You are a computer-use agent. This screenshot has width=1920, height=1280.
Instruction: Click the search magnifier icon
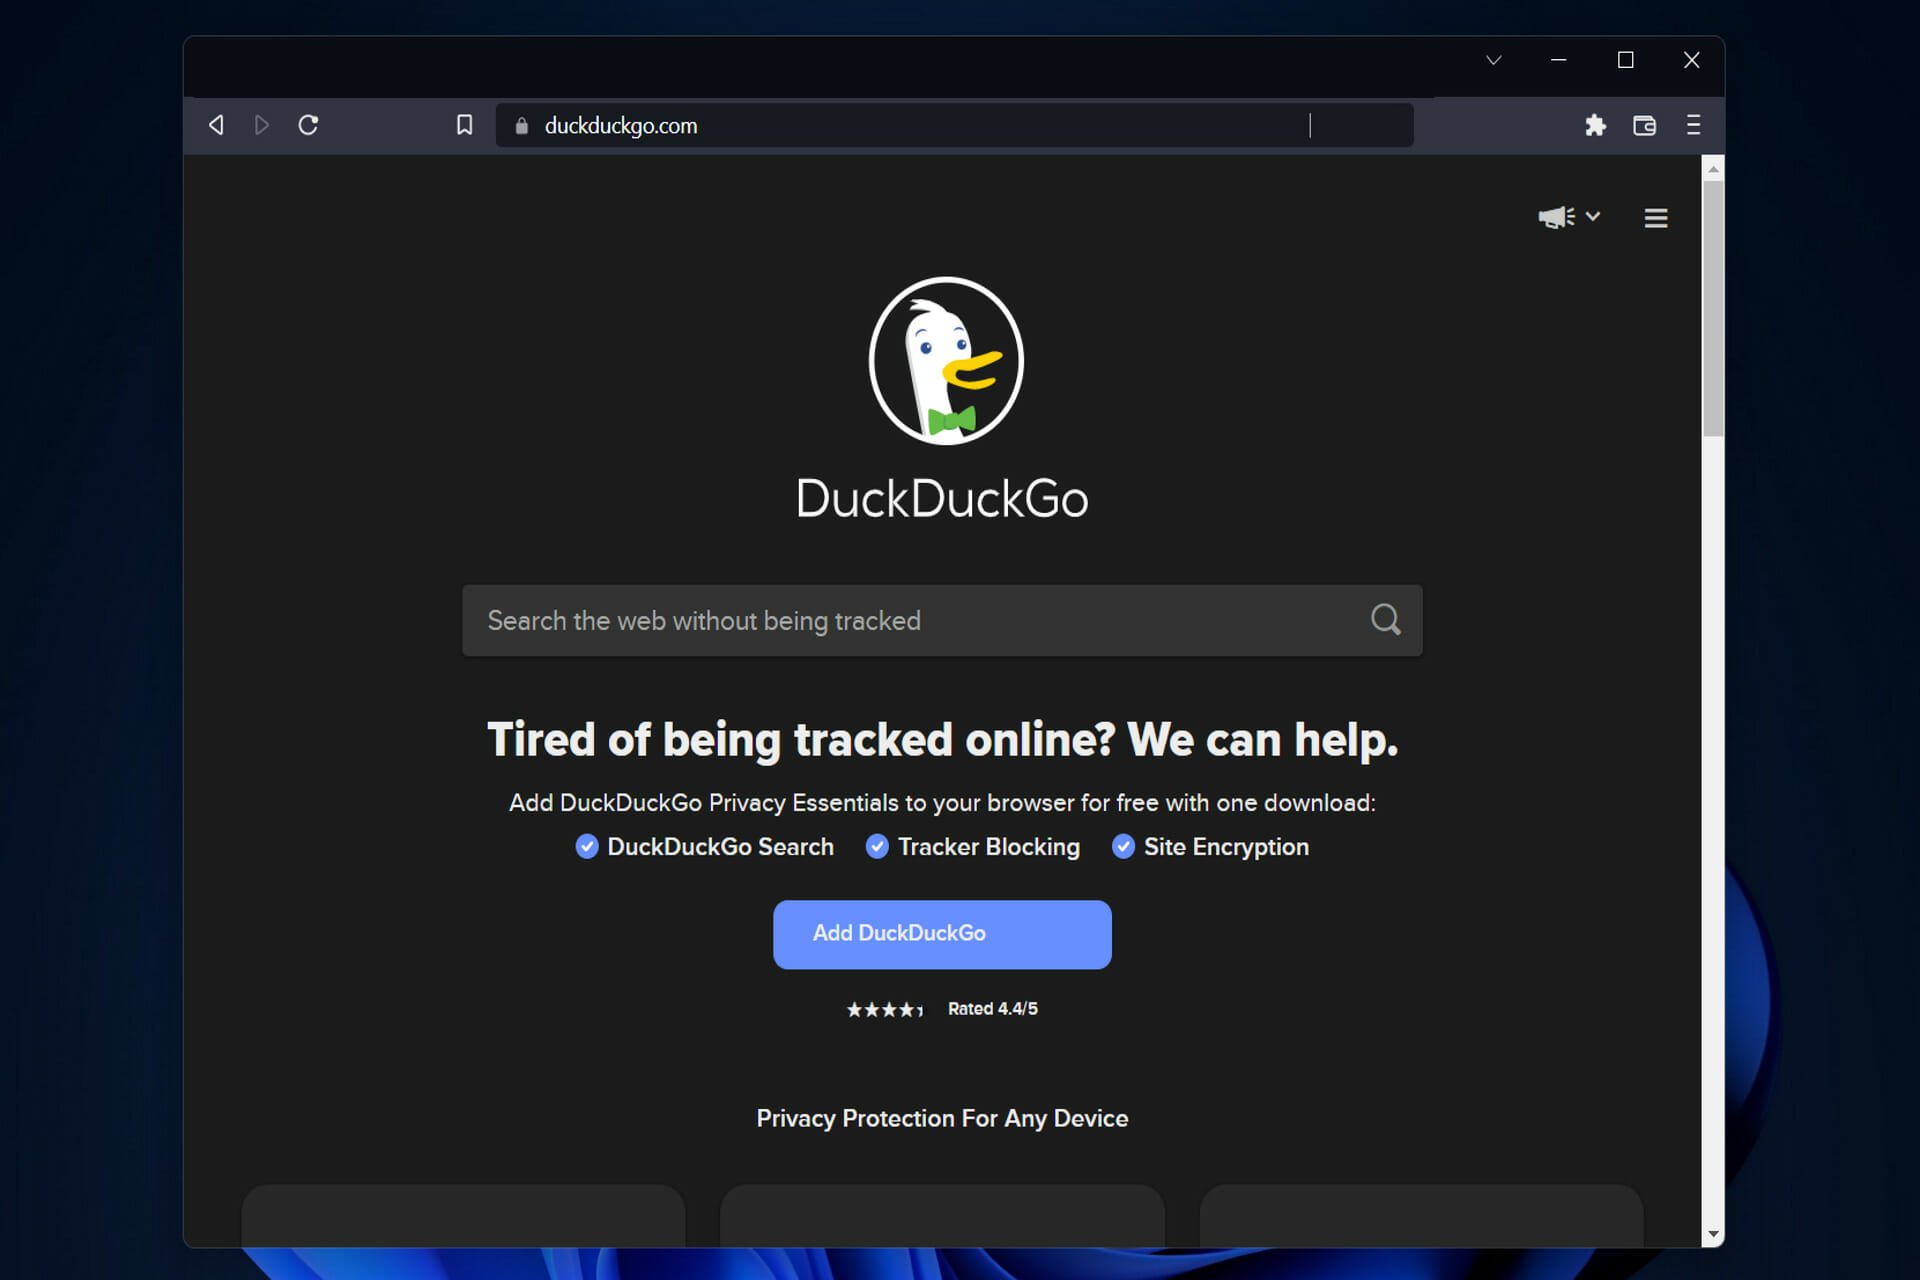(1384, 620)
